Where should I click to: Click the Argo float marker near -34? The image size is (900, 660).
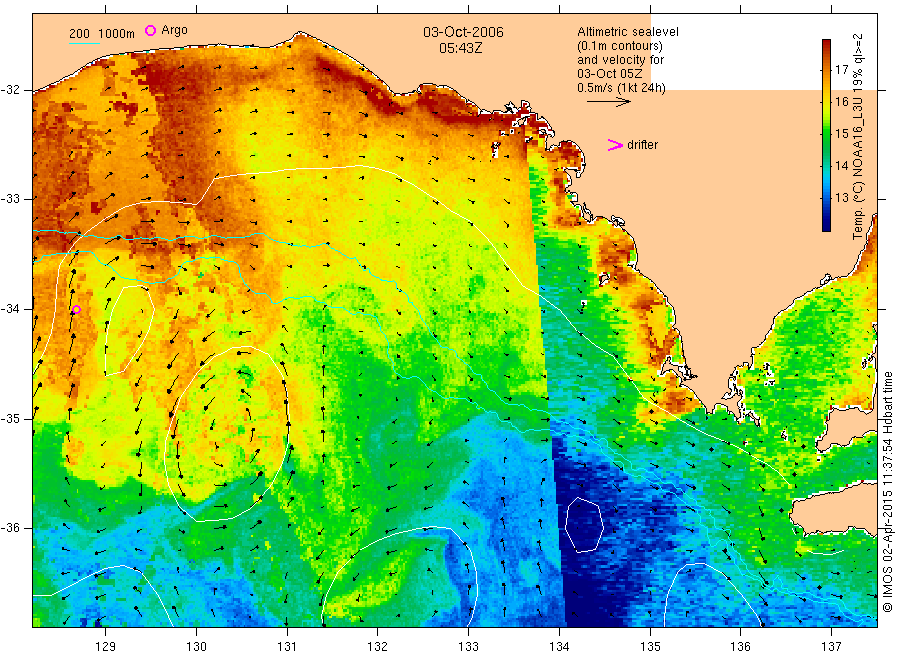(x=76, y=310)
